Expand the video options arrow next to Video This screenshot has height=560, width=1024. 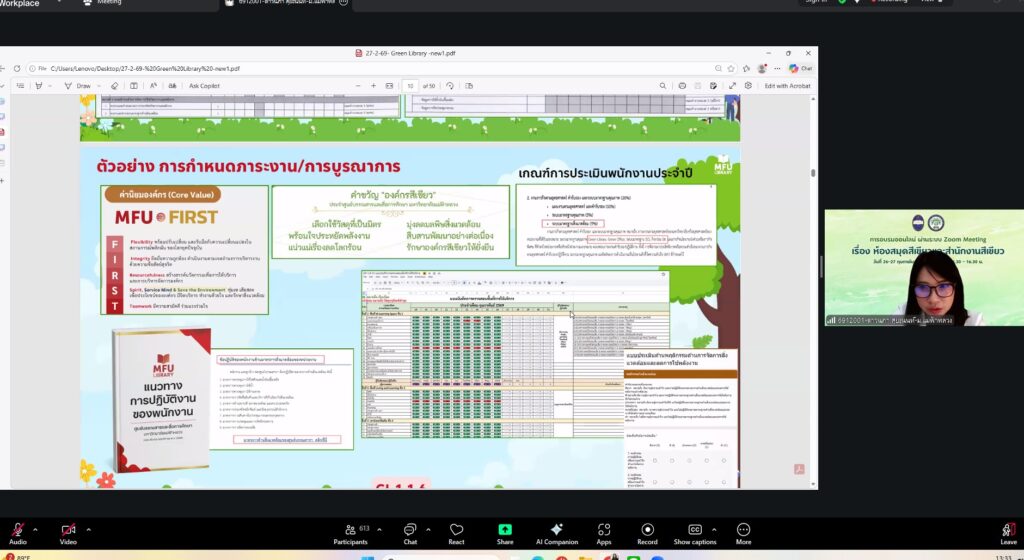88,529
